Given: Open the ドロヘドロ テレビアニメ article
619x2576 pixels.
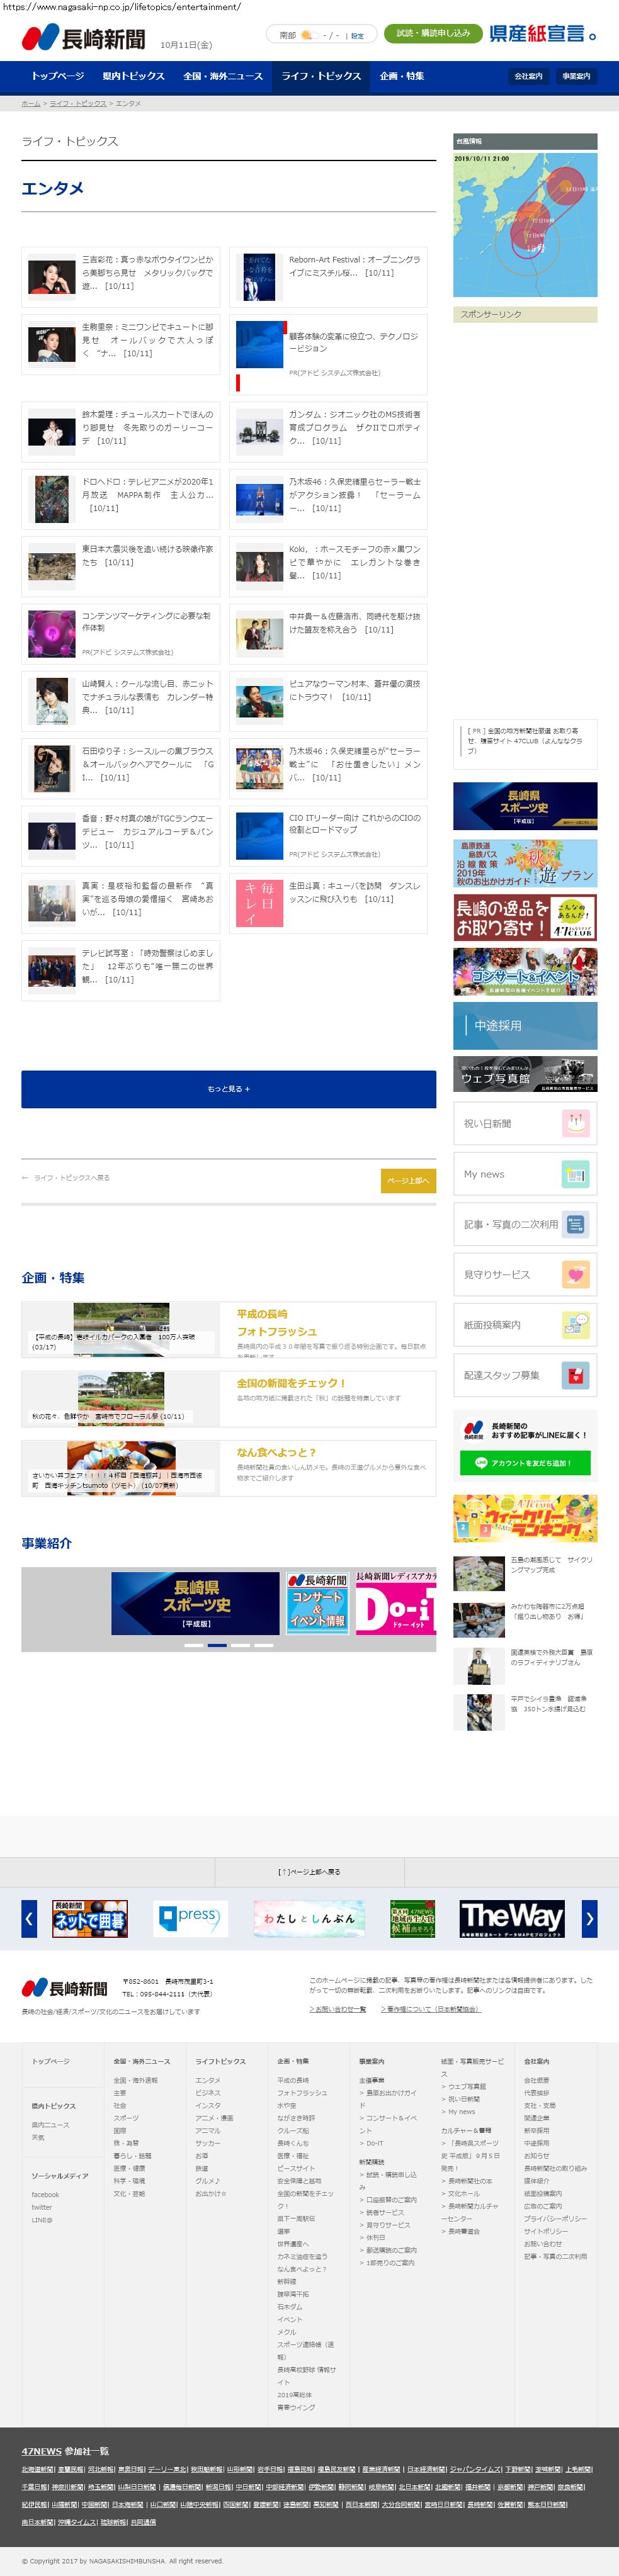Looking at the screenshot, I should [x=121, y=498].
